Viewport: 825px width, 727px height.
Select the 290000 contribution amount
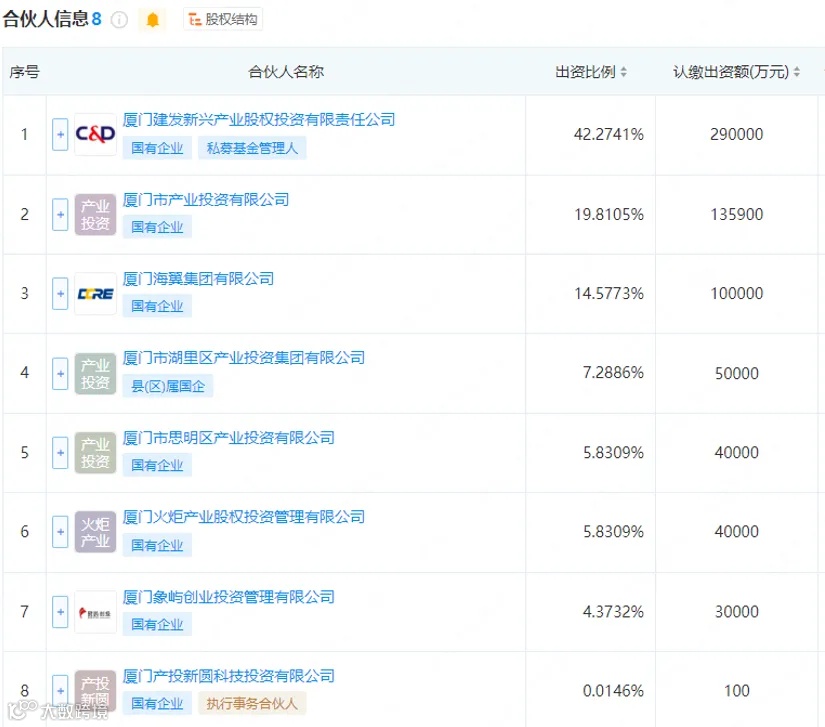pos(737,135)
